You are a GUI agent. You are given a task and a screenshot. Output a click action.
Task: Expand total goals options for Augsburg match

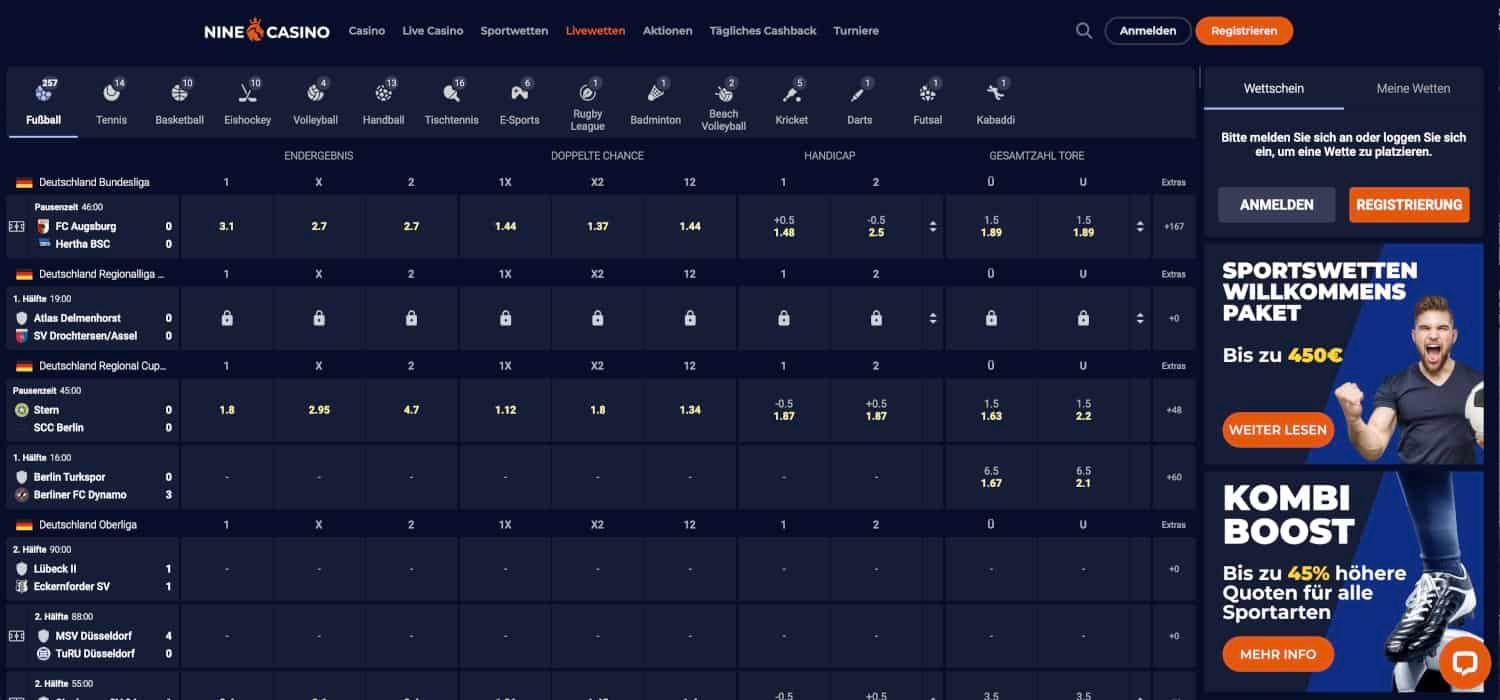tap(1140, 227)
